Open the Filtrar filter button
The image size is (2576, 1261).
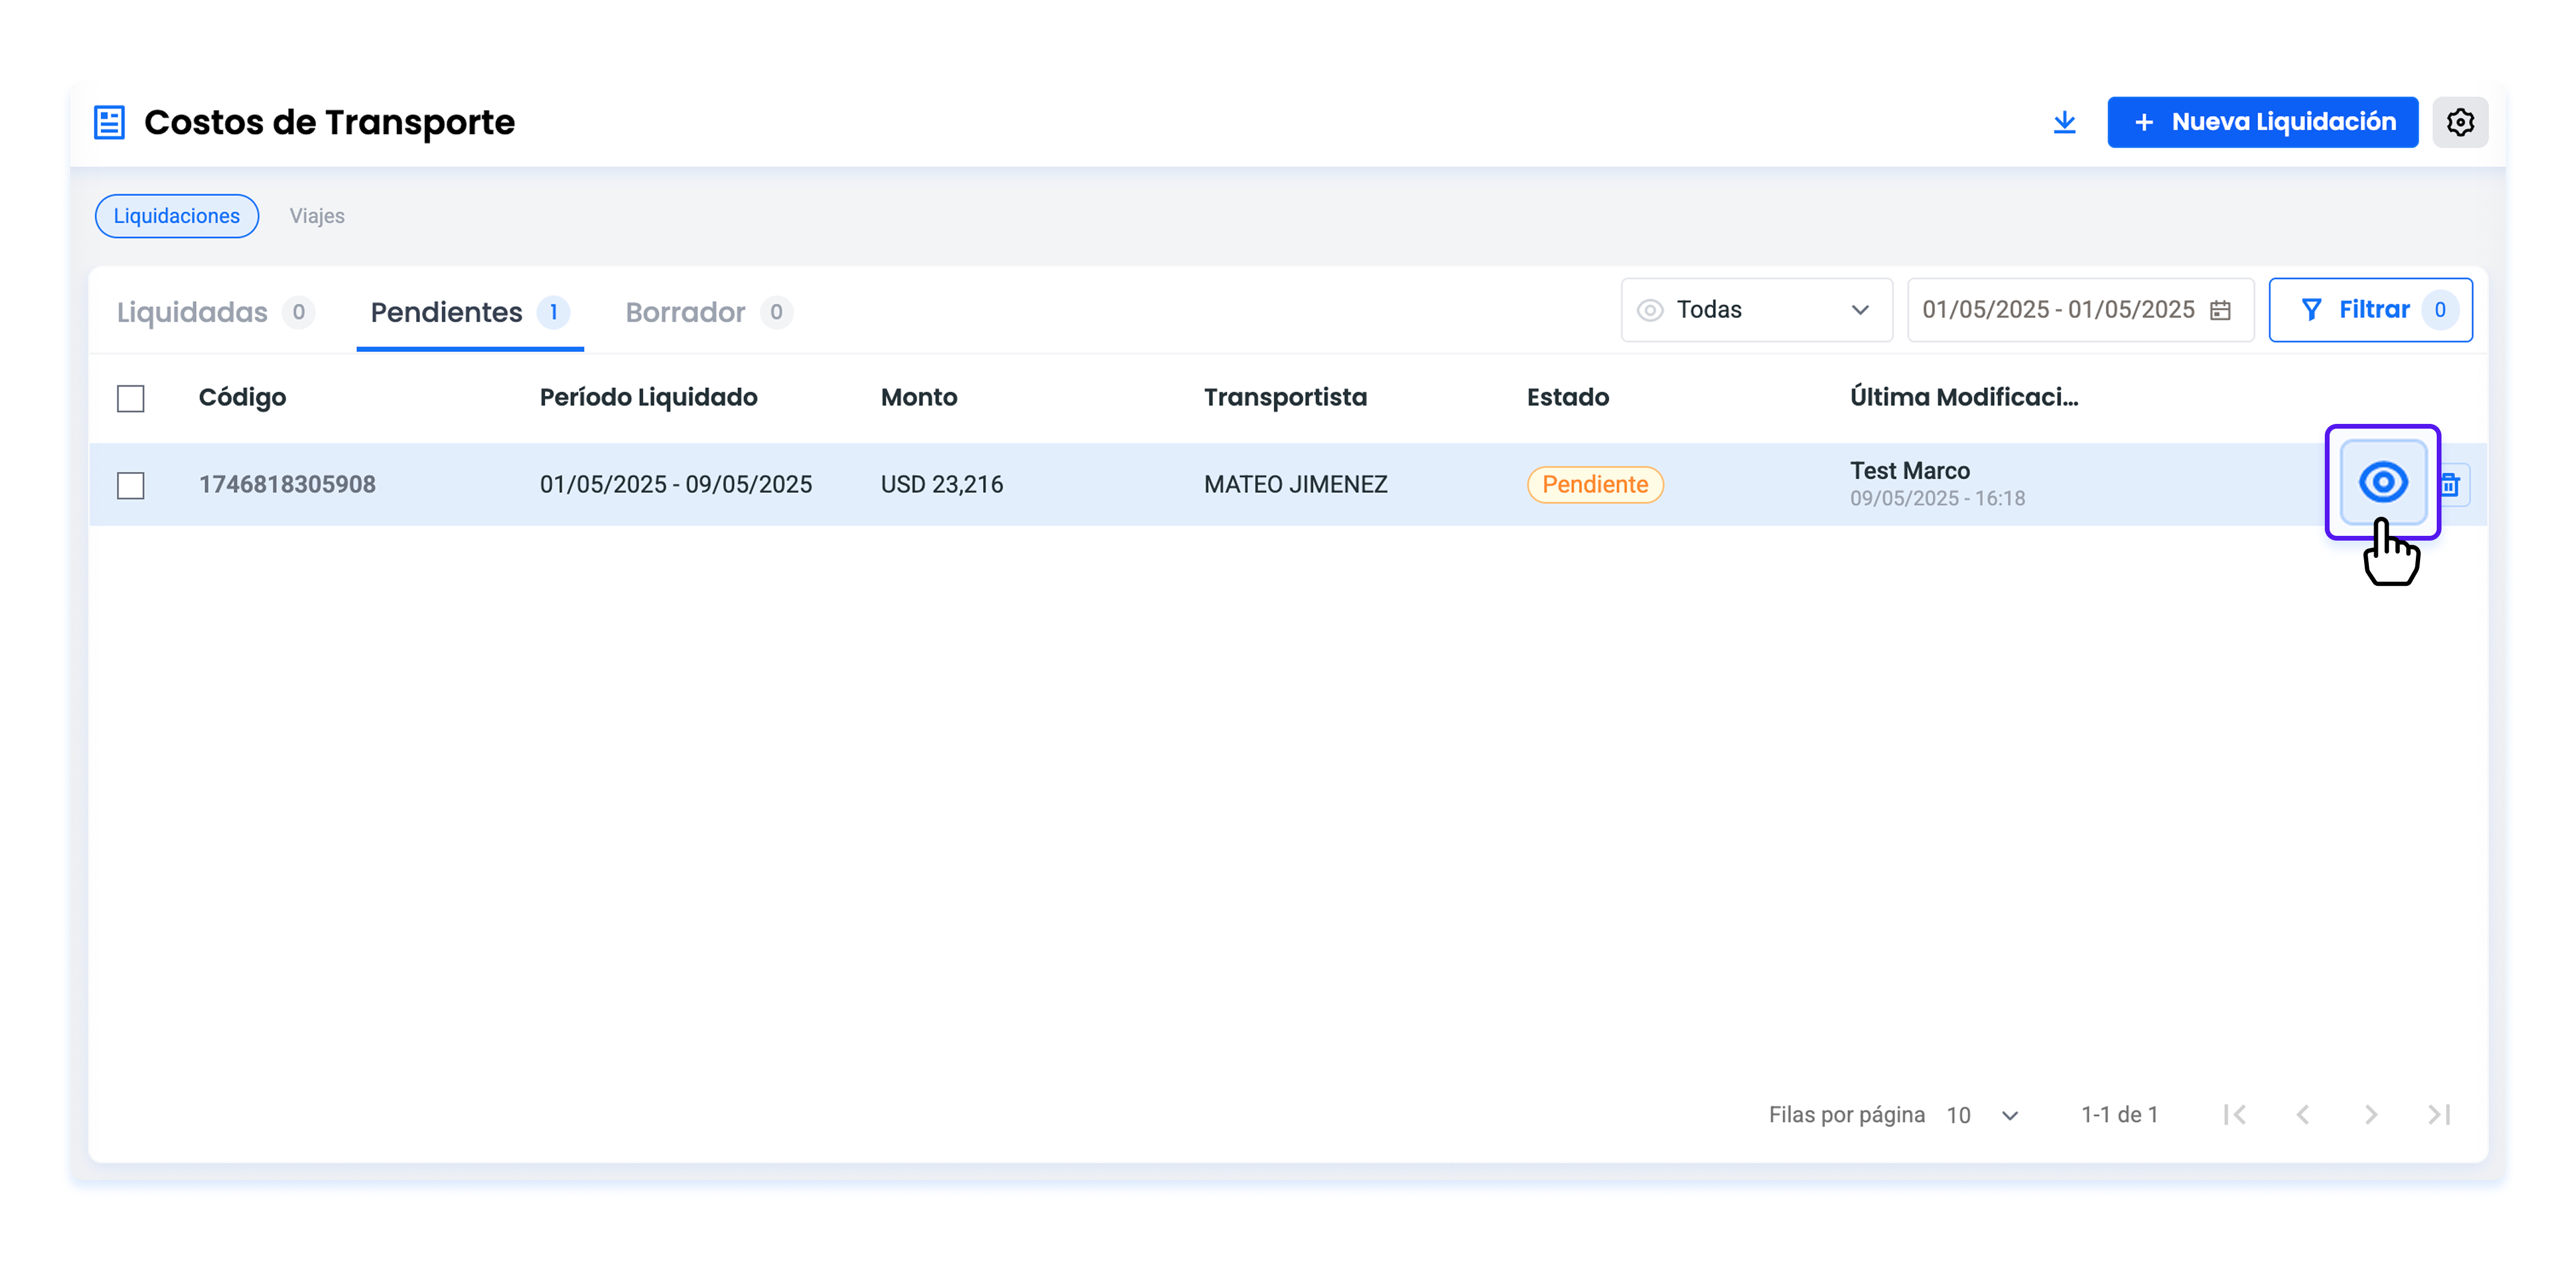(x=2370, y=310)
